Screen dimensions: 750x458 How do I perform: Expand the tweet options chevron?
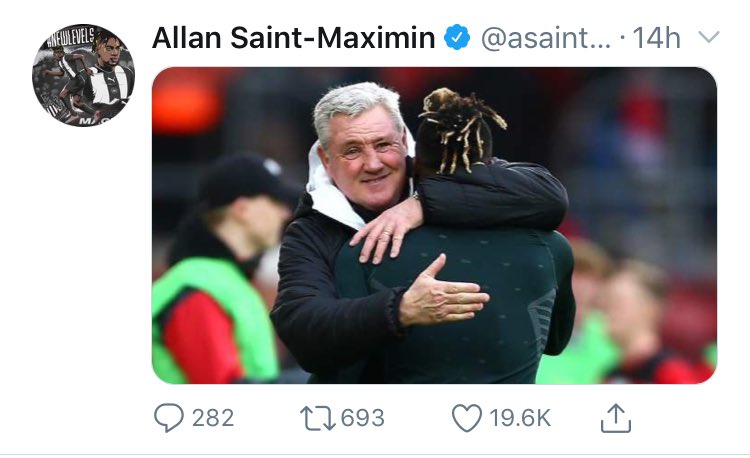pyautogui.click(x=708, y=37)
